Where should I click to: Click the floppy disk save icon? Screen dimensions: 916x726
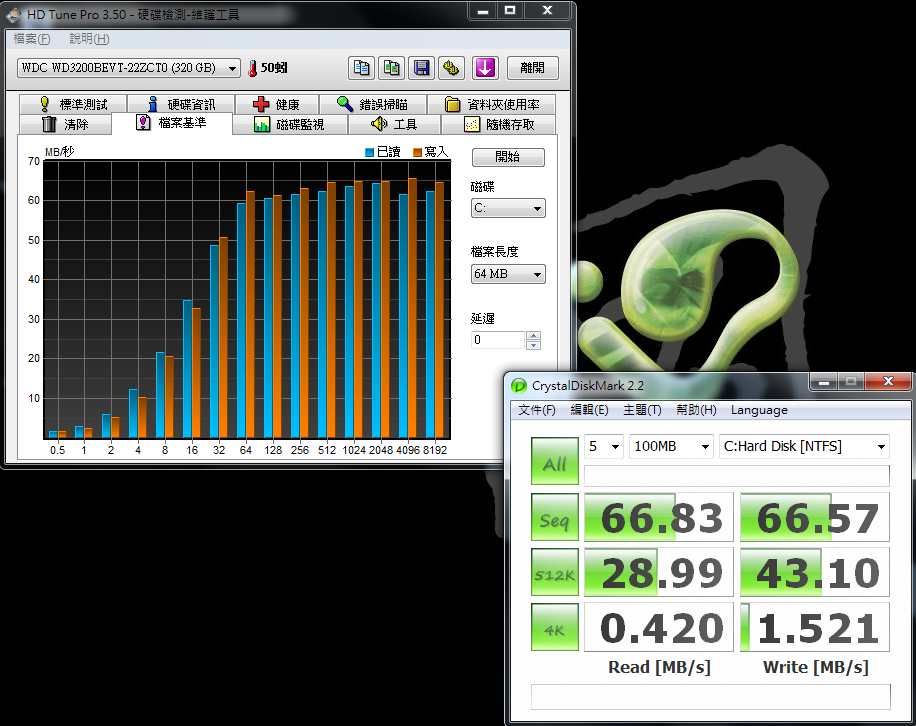click(x=422, y=68)
